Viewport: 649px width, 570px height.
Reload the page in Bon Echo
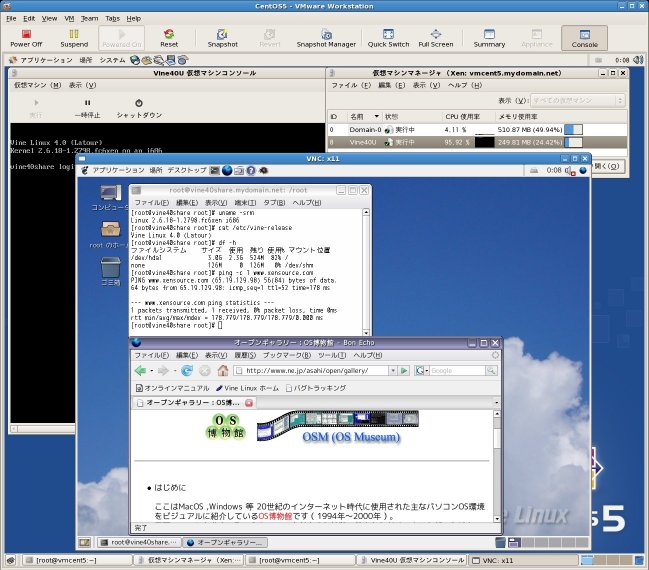187,370
